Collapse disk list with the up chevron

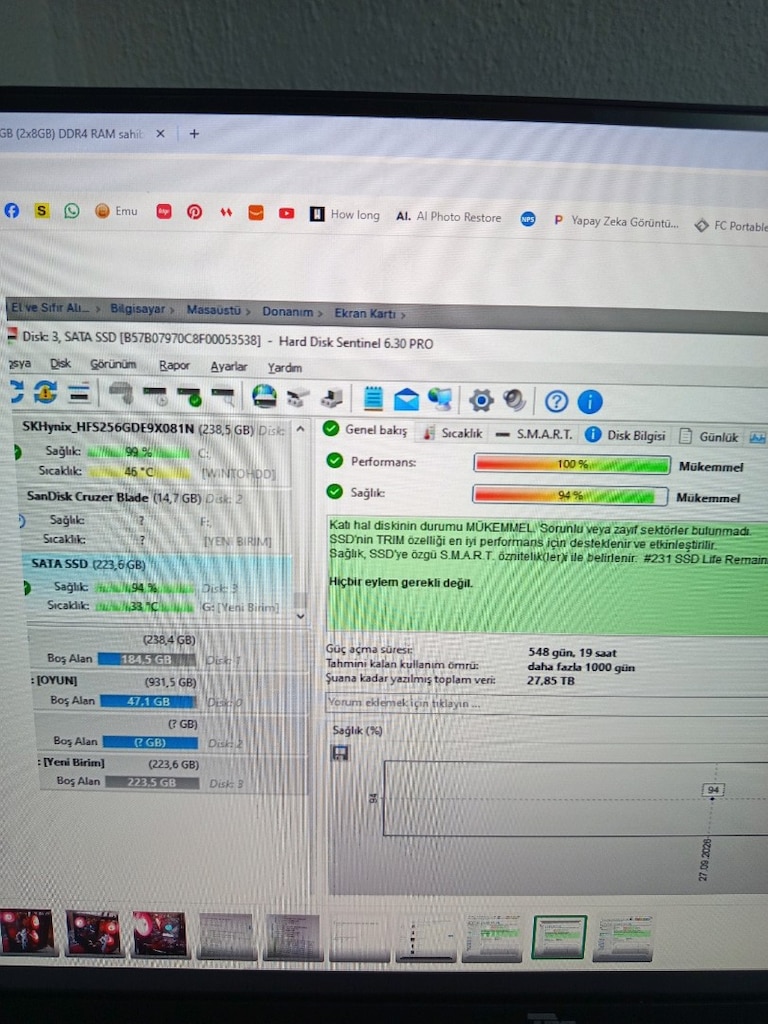[x=300, y=429]
